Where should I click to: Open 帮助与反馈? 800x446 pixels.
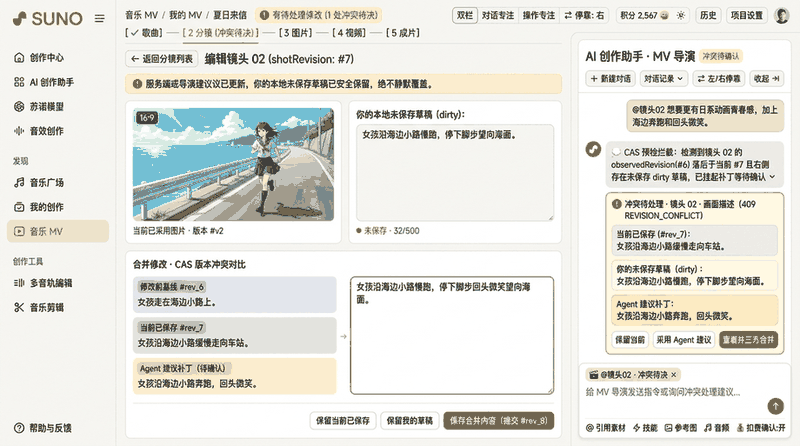coord(43,428)
